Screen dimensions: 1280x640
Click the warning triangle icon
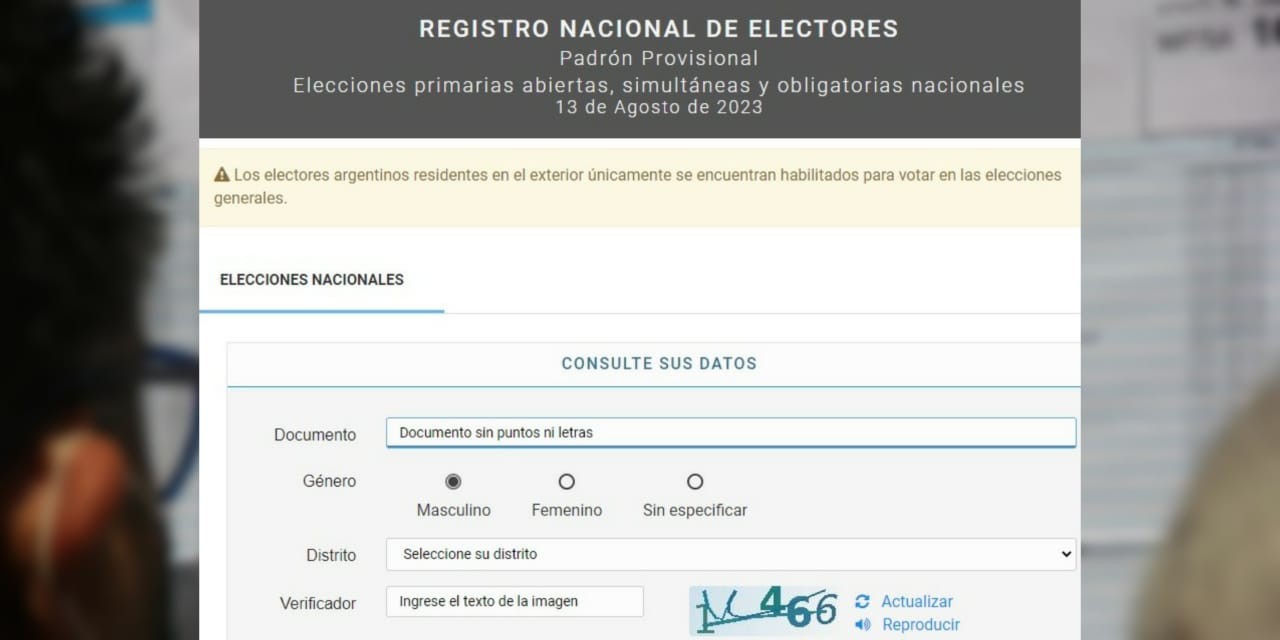click(222, 172)
